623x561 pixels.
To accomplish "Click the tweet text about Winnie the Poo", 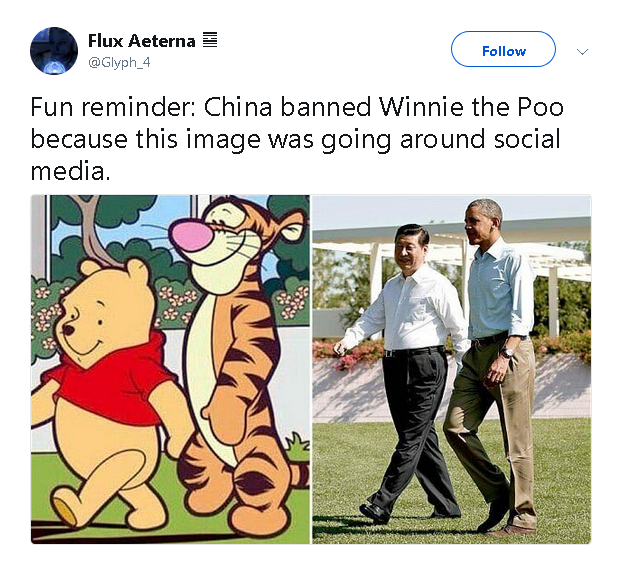I will point(297,139).
